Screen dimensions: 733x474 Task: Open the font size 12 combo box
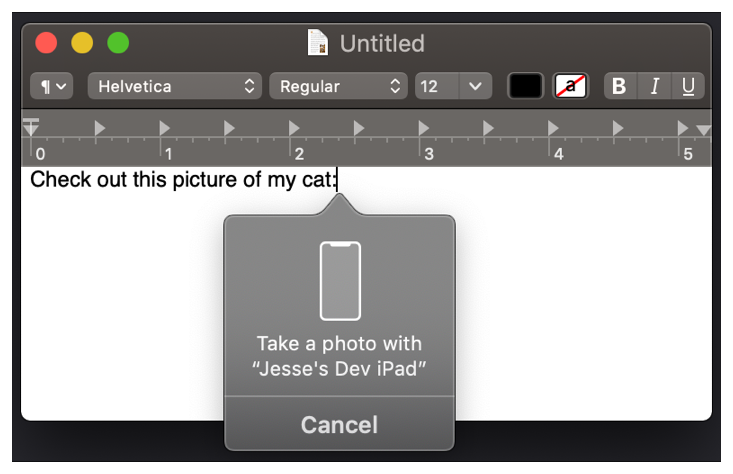click(453, 86)
